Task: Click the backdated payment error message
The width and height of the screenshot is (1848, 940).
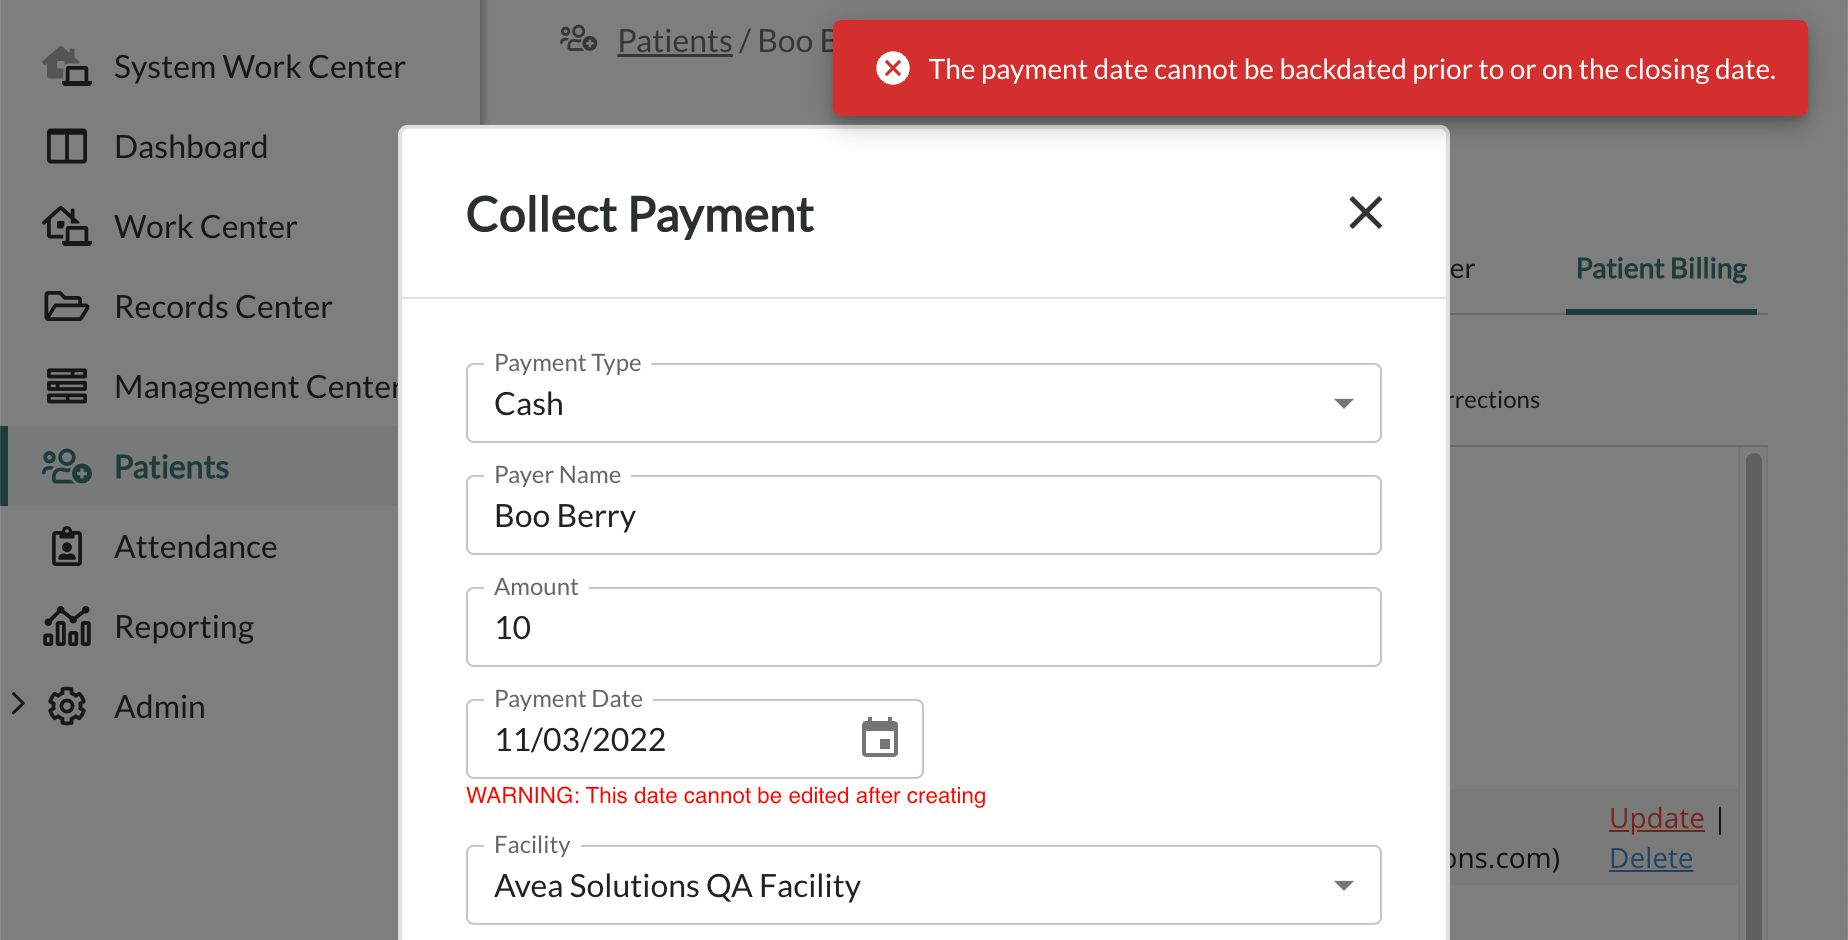Action: (1352, 69)
